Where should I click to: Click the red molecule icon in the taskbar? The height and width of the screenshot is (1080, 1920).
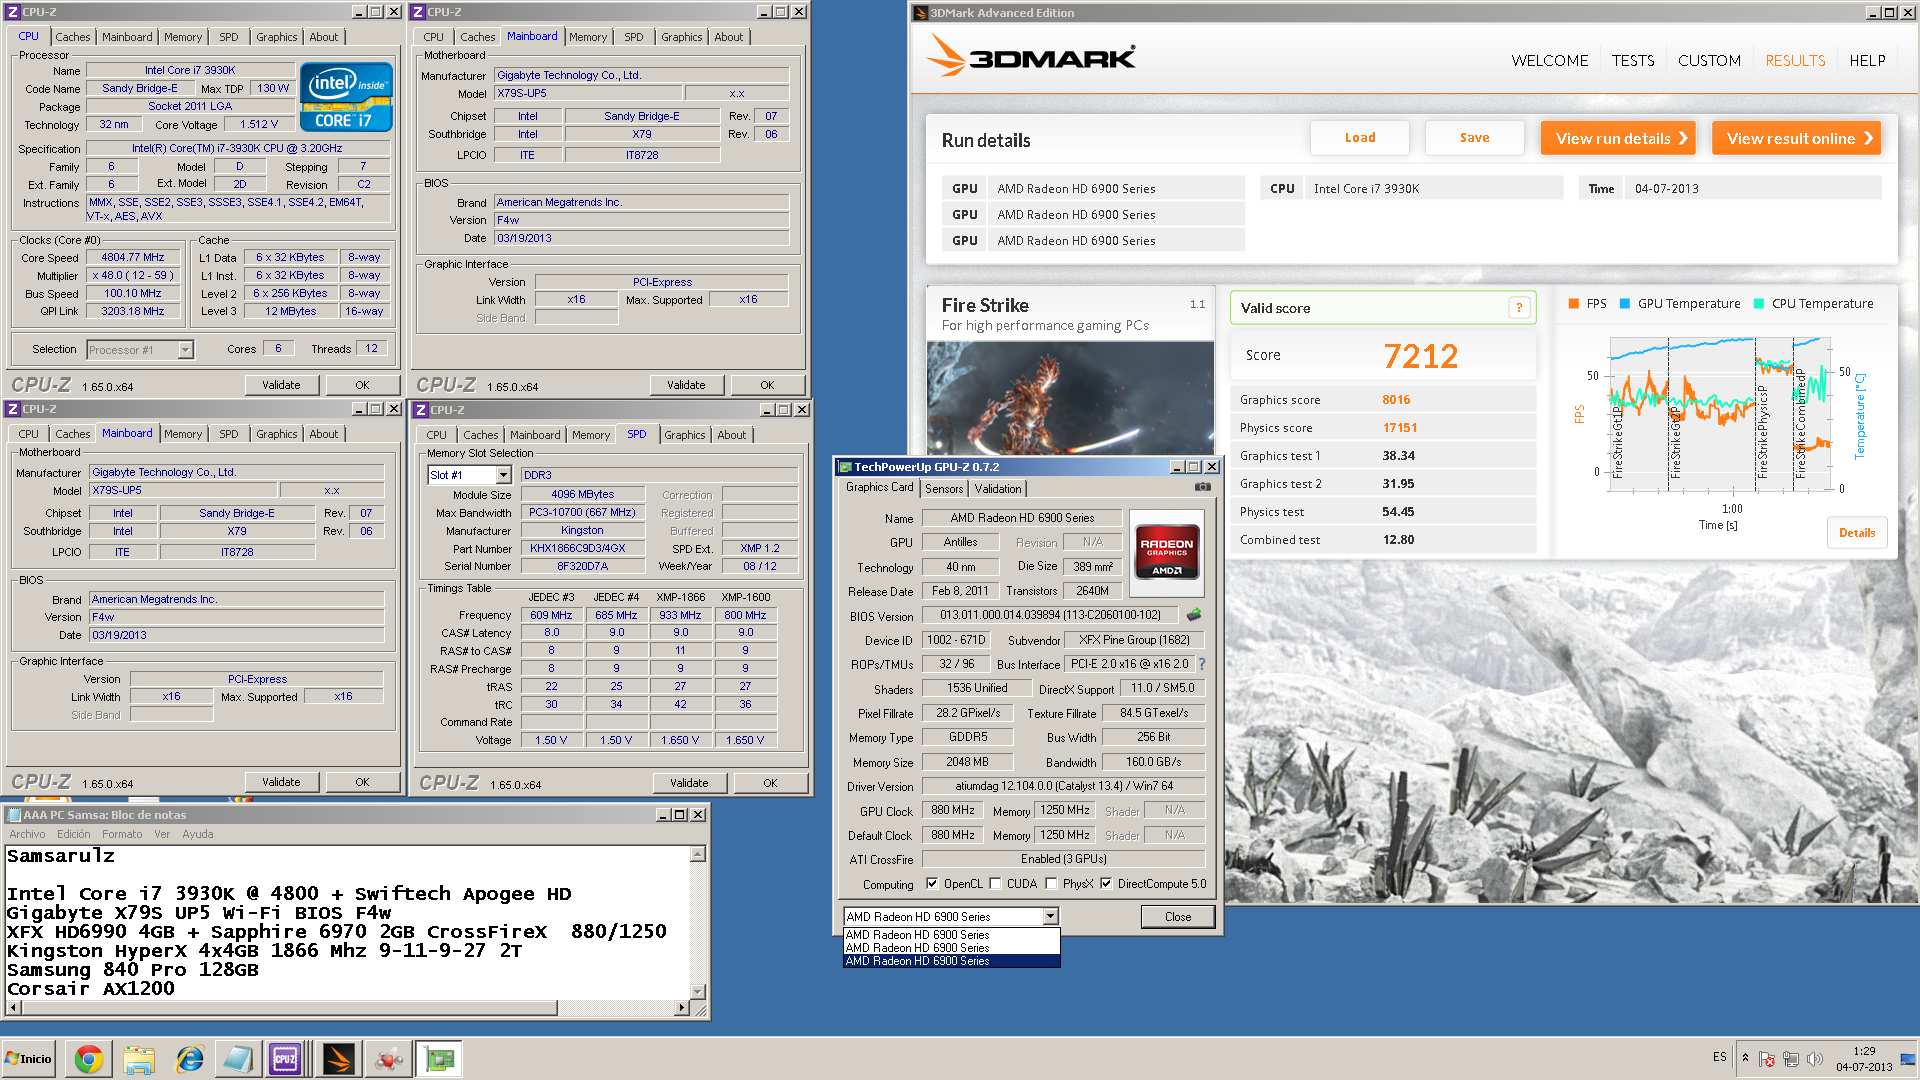[x=389, y=1059]
